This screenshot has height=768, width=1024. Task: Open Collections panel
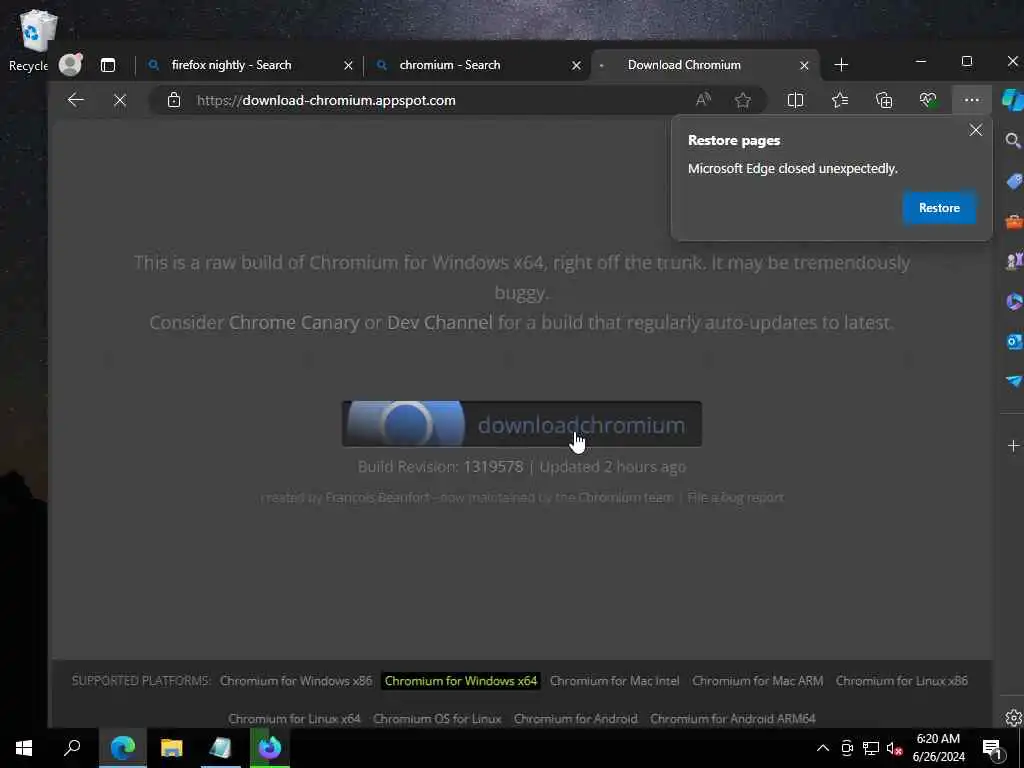click(x=884, y=100)
